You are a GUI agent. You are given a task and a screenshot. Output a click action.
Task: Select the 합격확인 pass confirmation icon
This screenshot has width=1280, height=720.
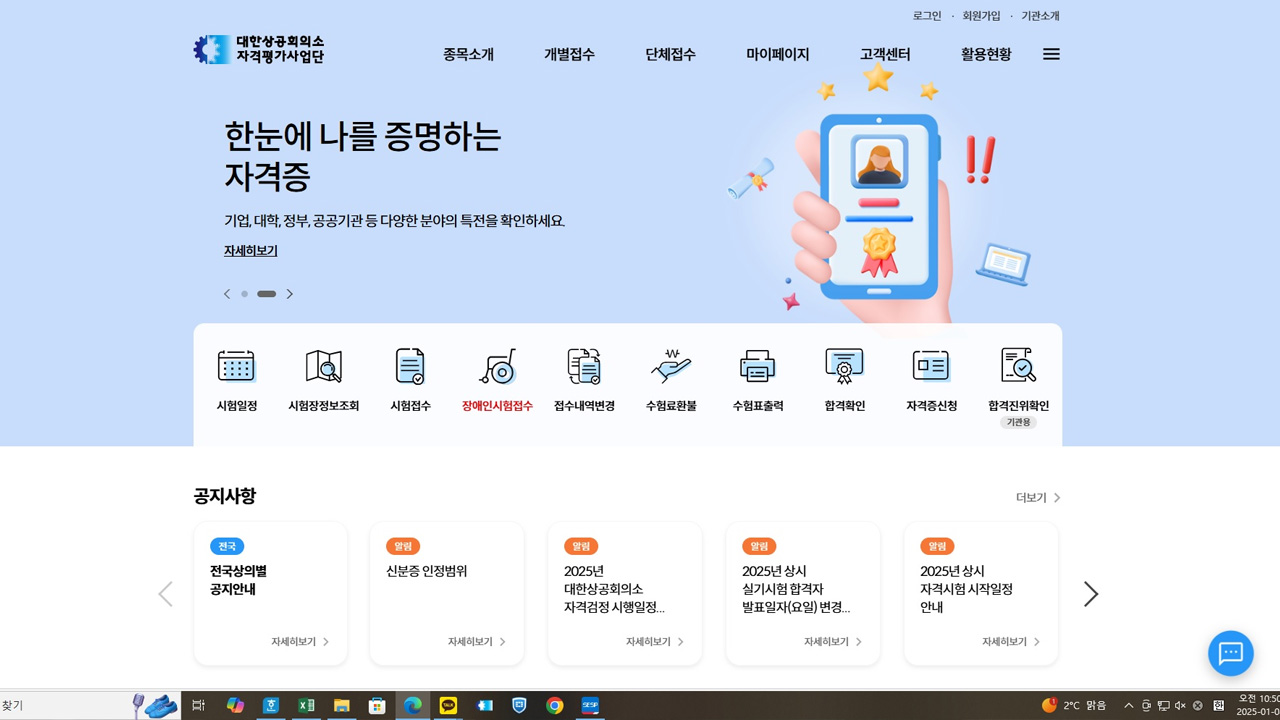pyautogui.click(x=844, y=380)
